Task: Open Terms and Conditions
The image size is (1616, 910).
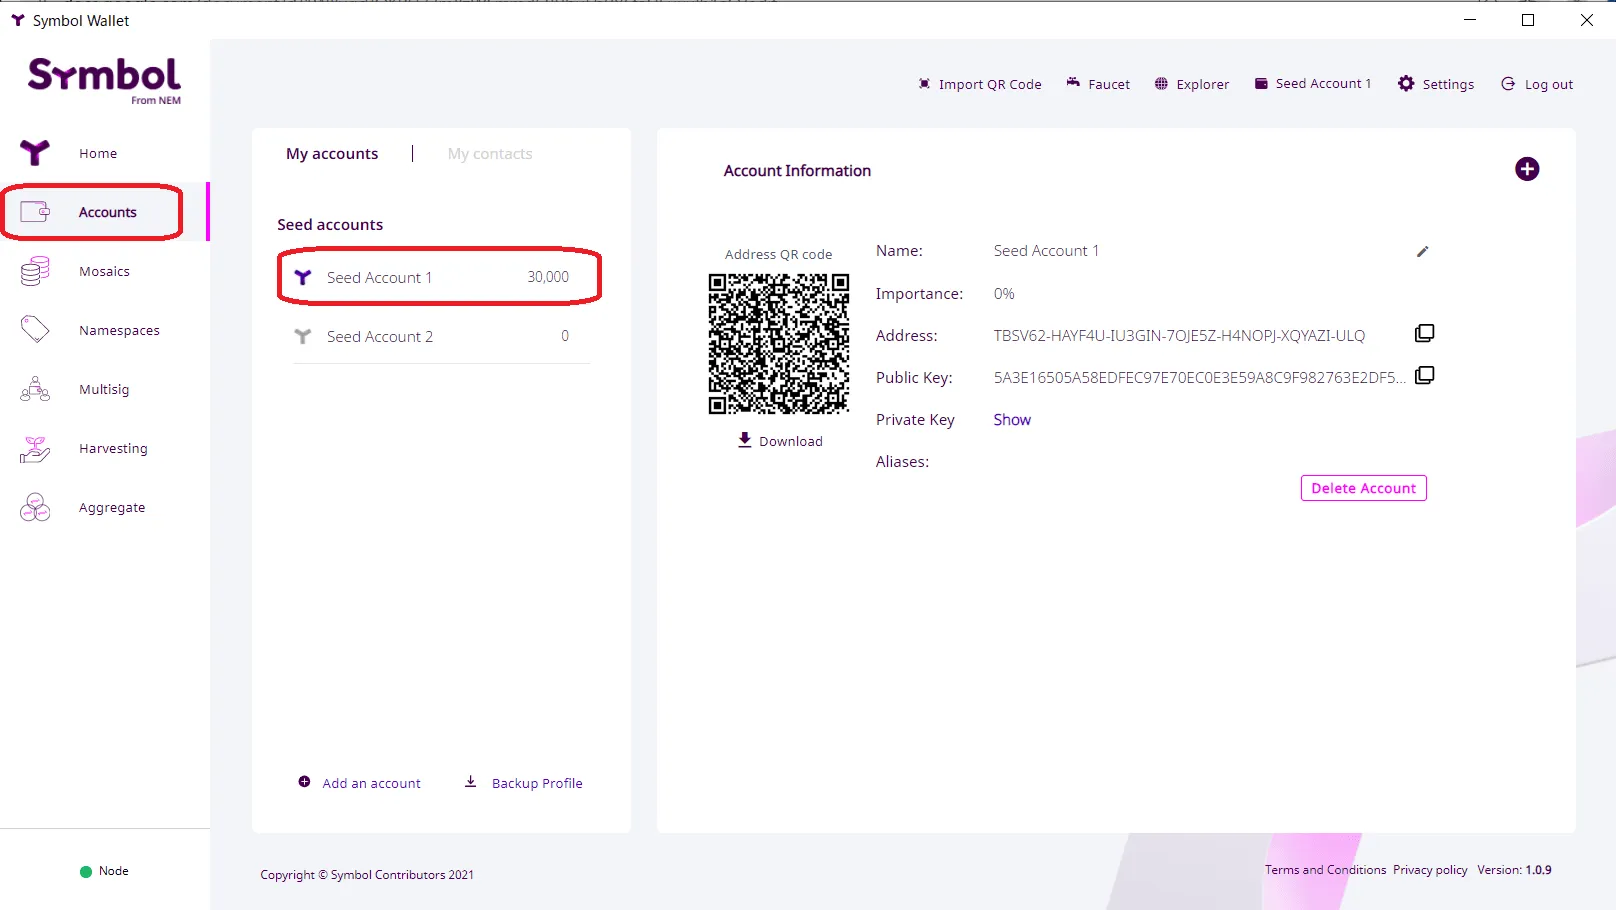Action: 1326,870
